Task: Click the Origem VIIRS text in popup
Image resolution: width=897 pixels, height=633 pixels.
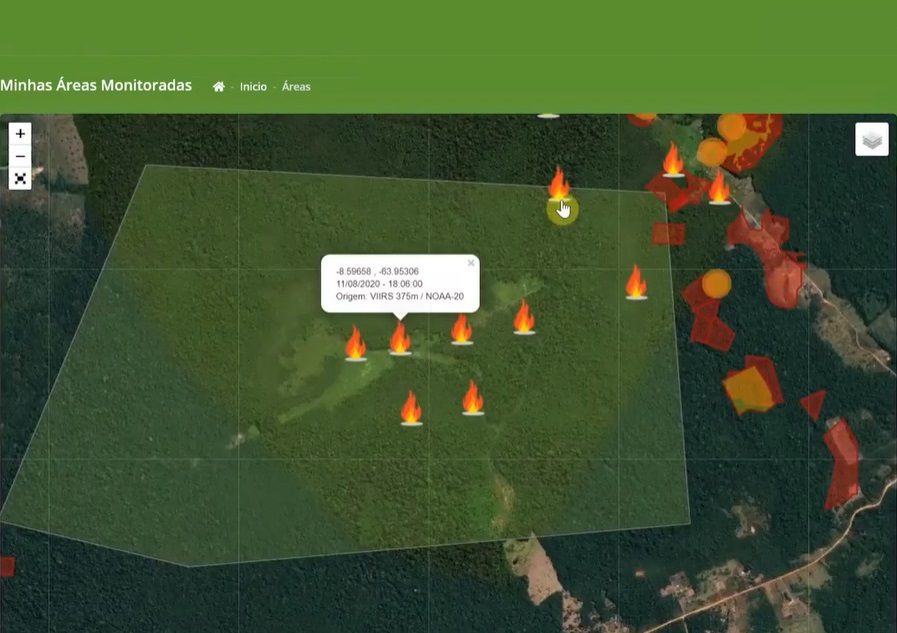Action: click(399, 296)
